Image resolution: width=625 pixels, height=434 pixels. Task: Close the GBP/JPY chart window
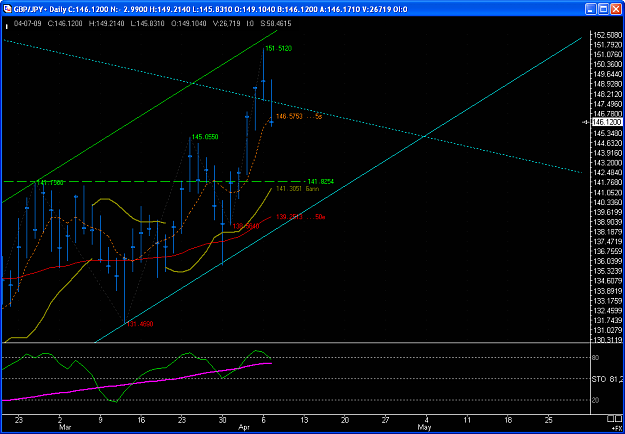point(616,9)
